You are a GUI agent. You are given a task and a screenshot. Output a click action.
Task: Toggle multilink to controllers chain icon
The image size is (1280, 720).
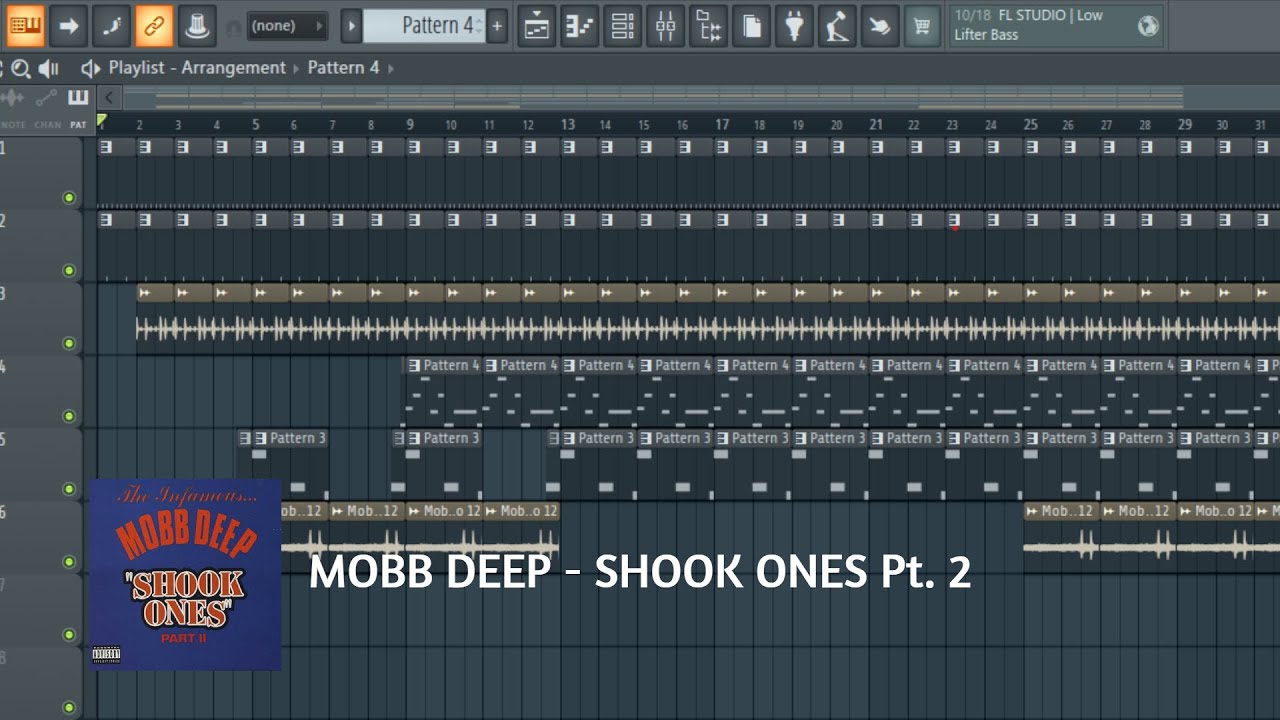[x=154, y=25]
